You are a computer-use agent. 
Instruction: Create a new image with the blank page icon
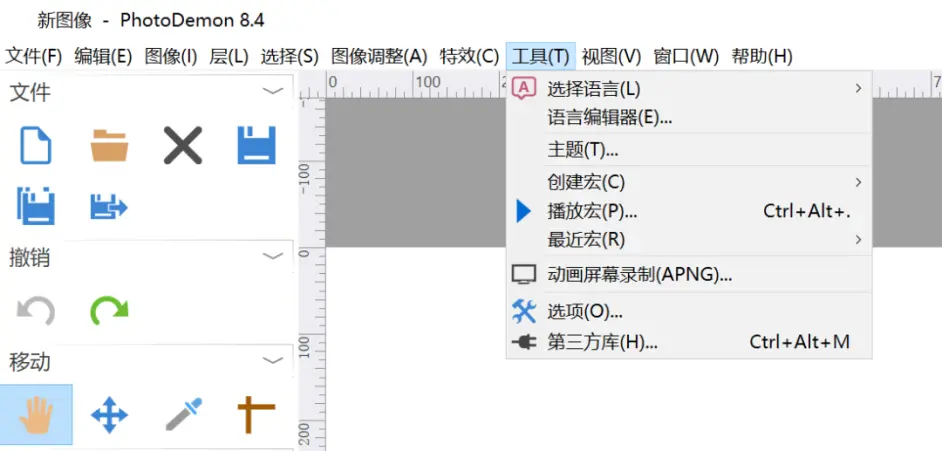[36, 145]
